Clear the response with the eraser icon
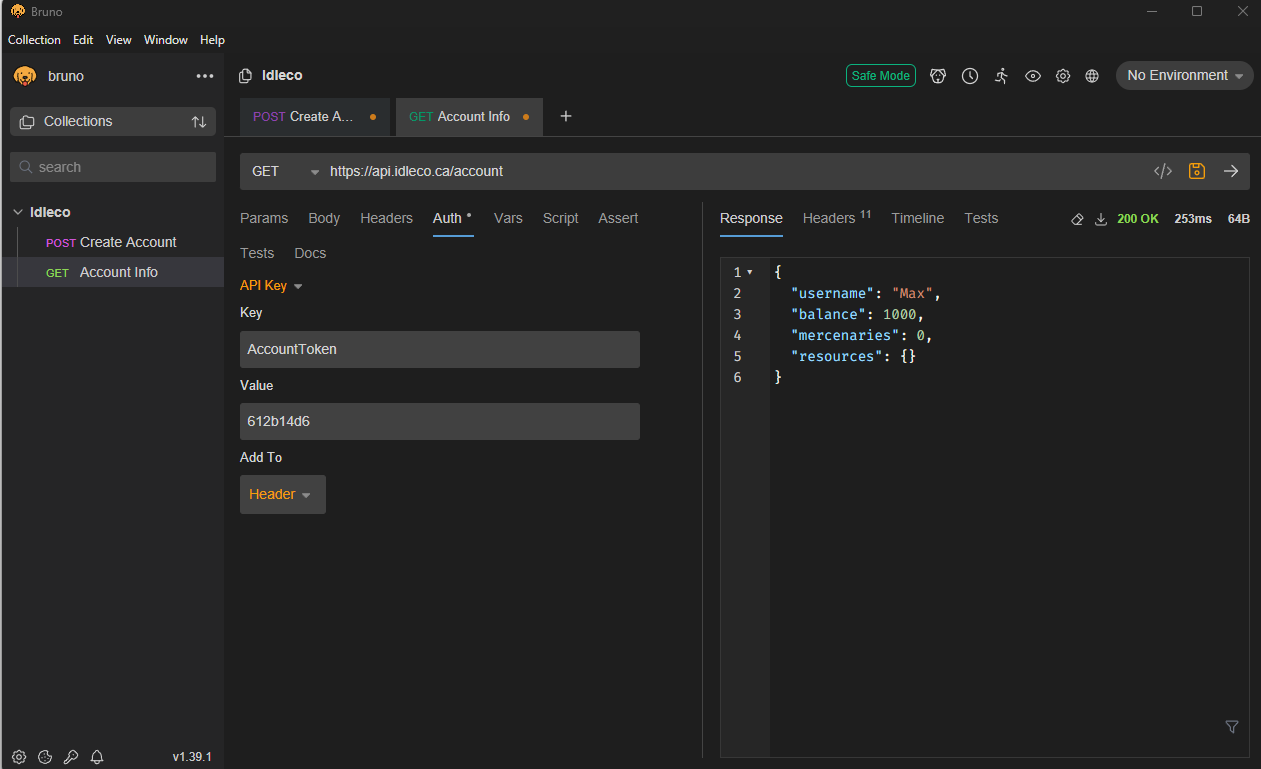This screenshot has height=769, width=1261. coord(1077,219)
